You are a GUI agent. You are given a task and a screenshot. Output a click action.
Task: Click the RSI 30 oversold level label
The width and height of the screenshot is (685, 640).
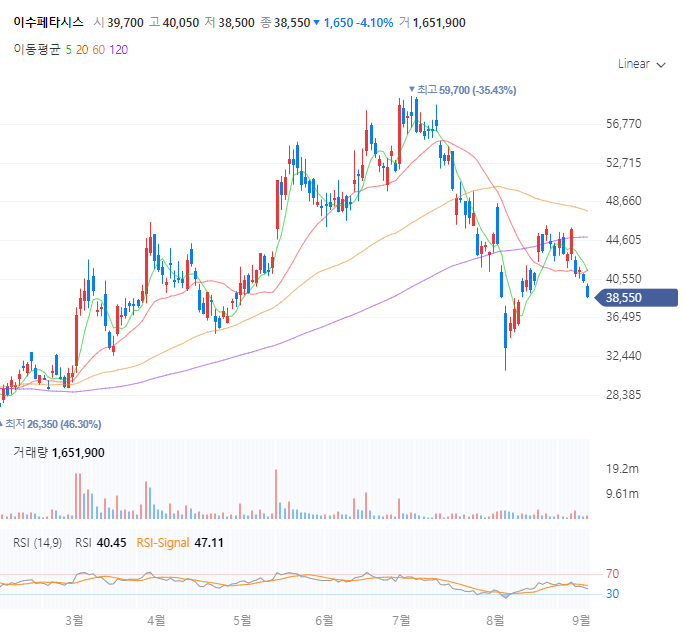612,594
